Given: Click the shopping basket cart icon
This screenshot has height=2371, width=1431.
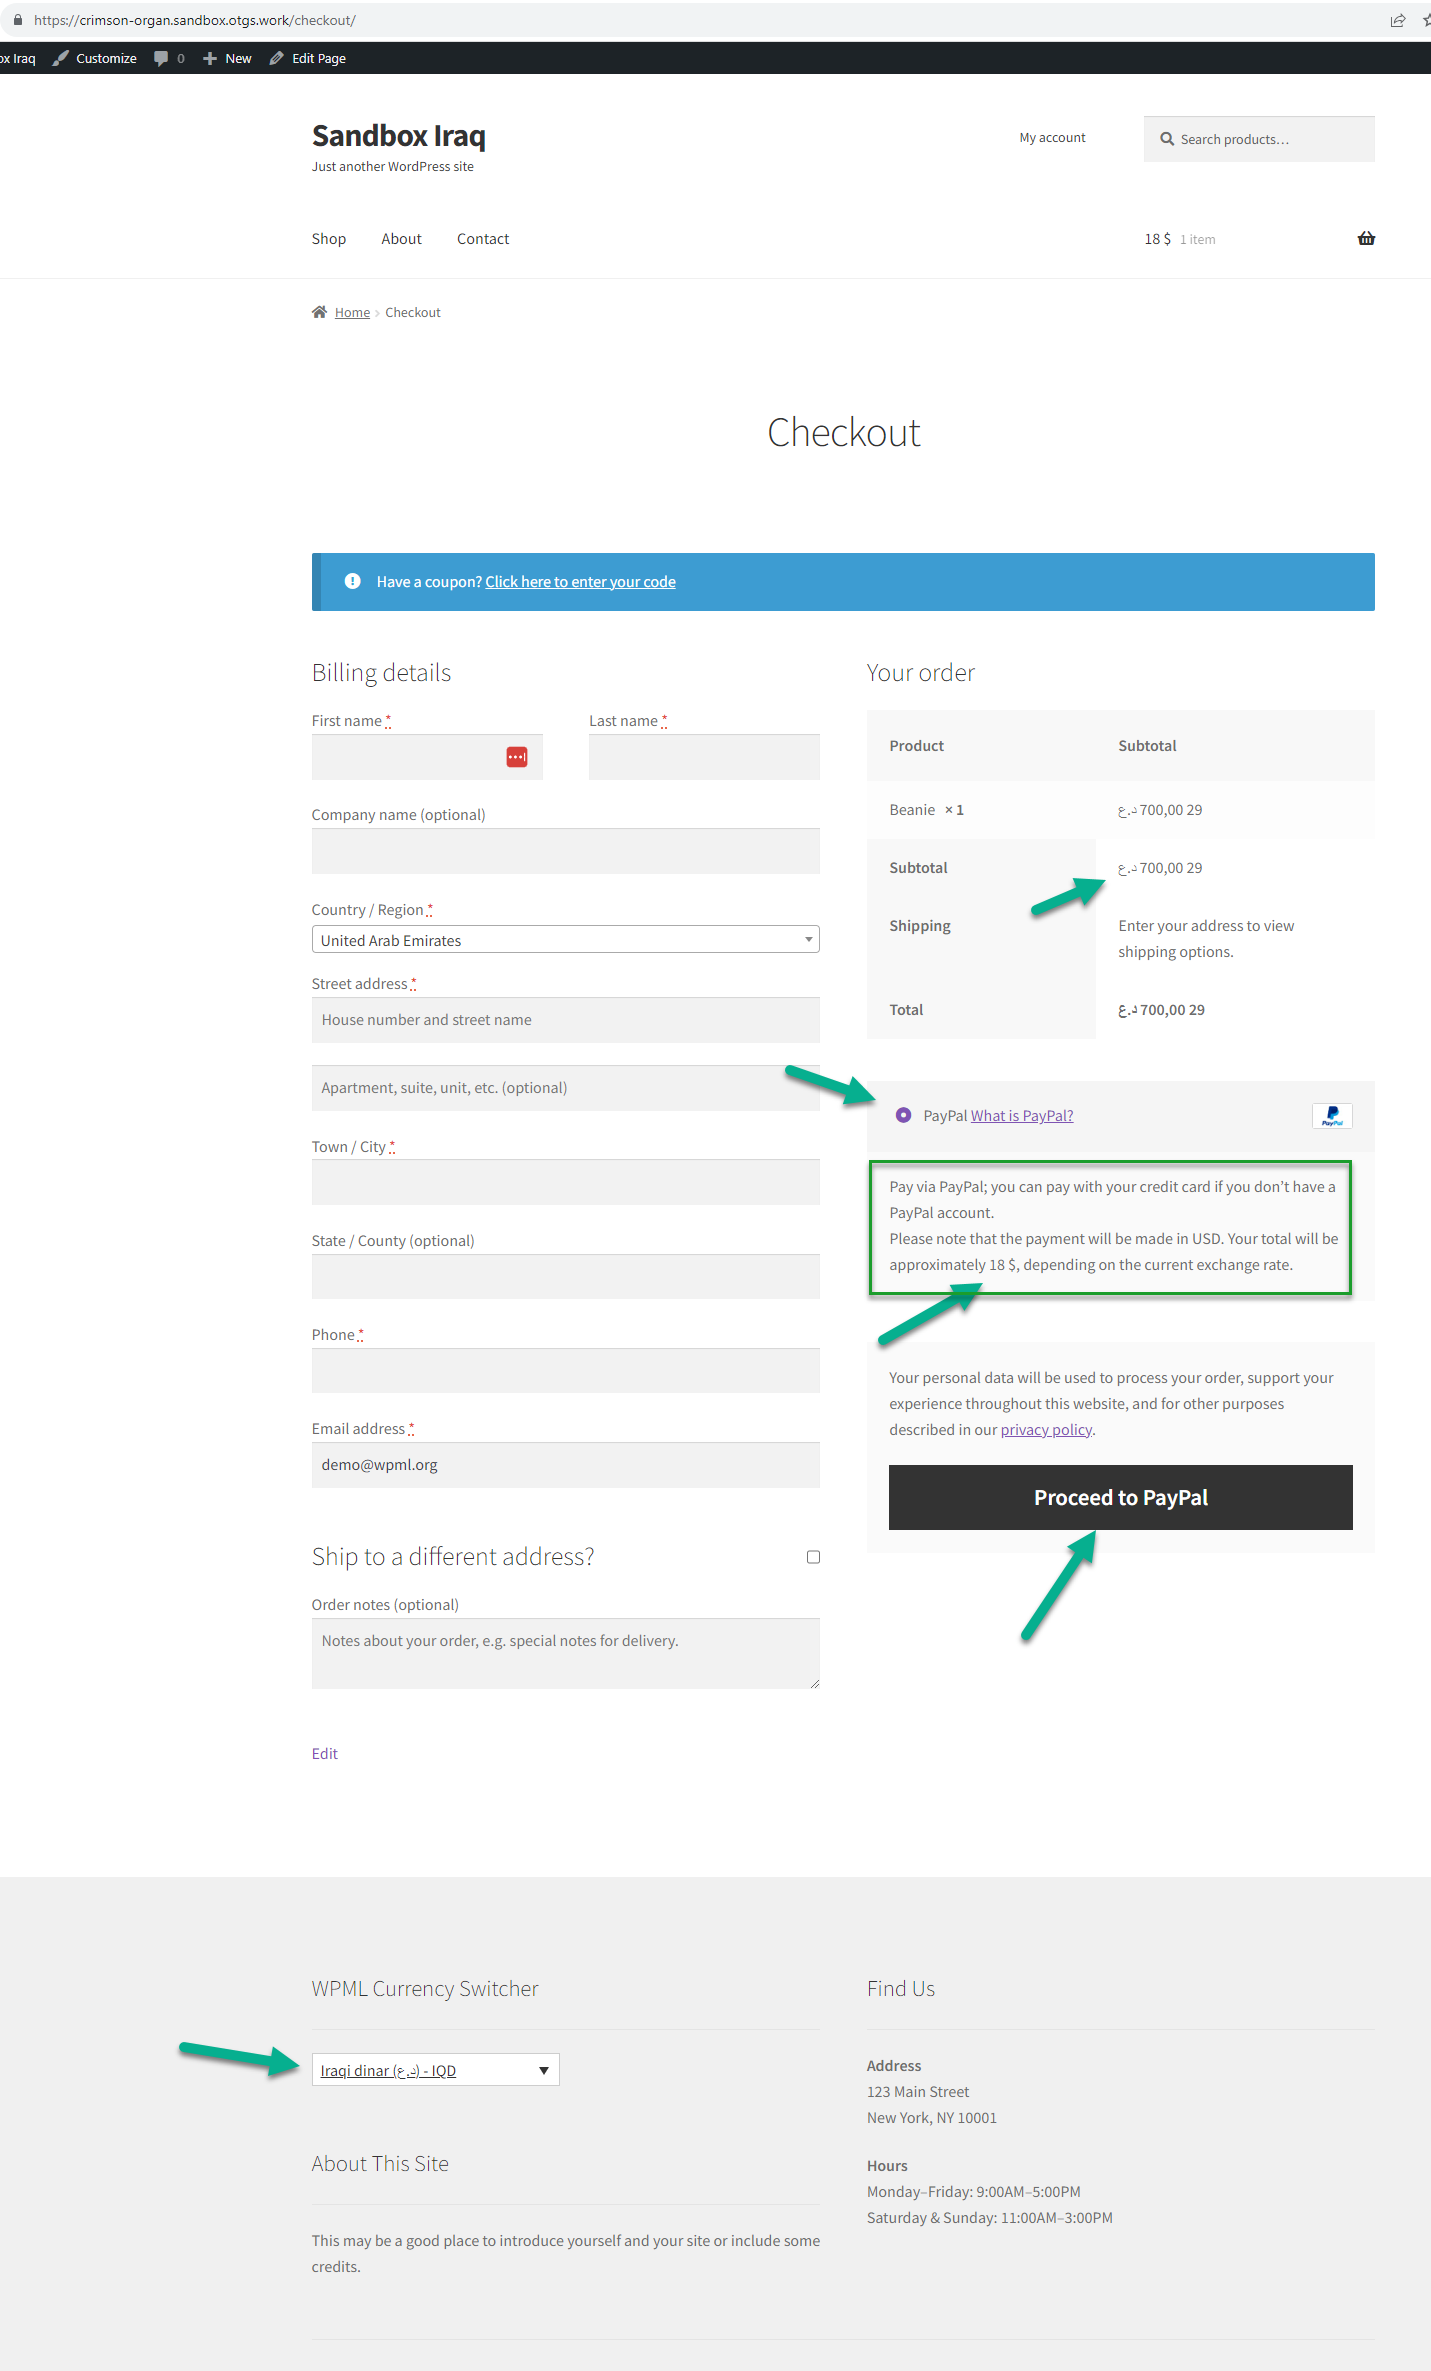Looking at the screenshot, I should pos(1366,238).
